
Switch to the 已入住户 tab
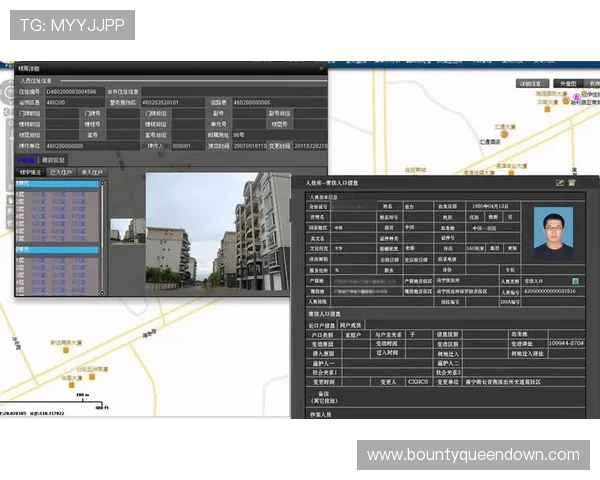[61, 173]
